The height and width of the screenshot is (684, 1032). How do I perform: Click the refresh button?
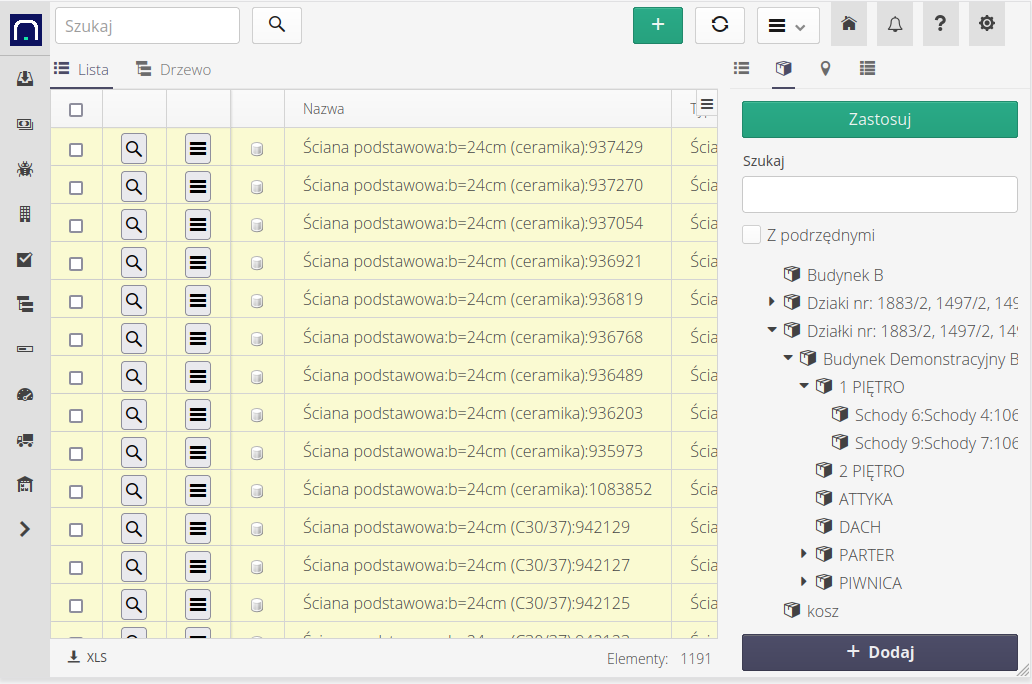(x=719, y=26)
